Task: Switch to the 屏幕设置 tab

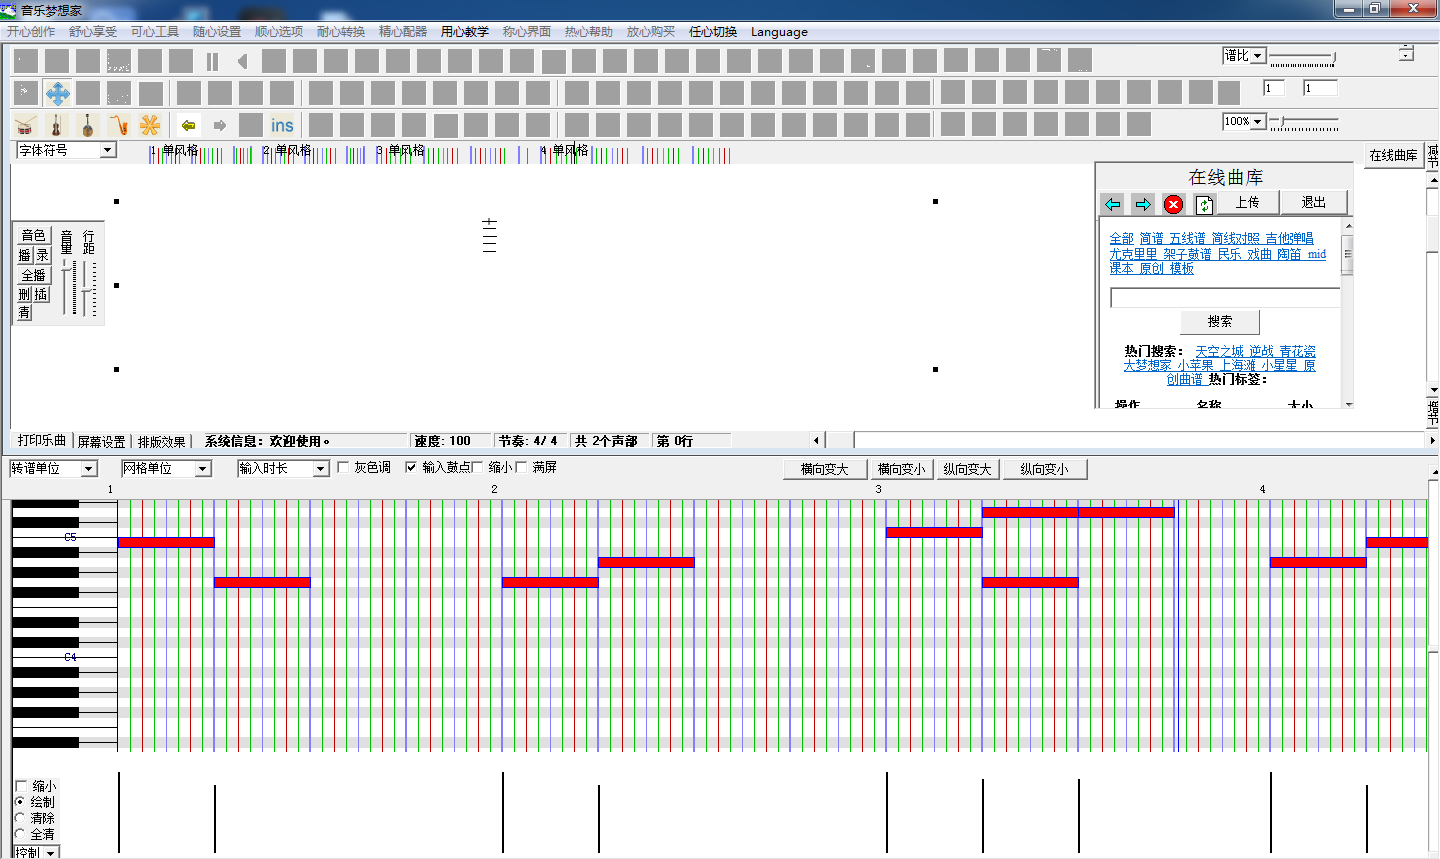Action: click(101, 441)
